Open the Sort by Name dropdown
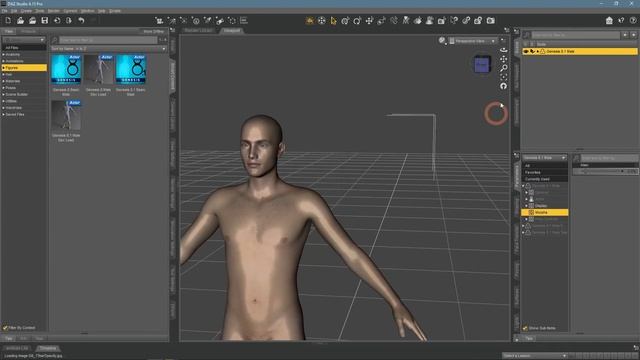Viewport: 640px width, 360px height. [x=108, y=49]
